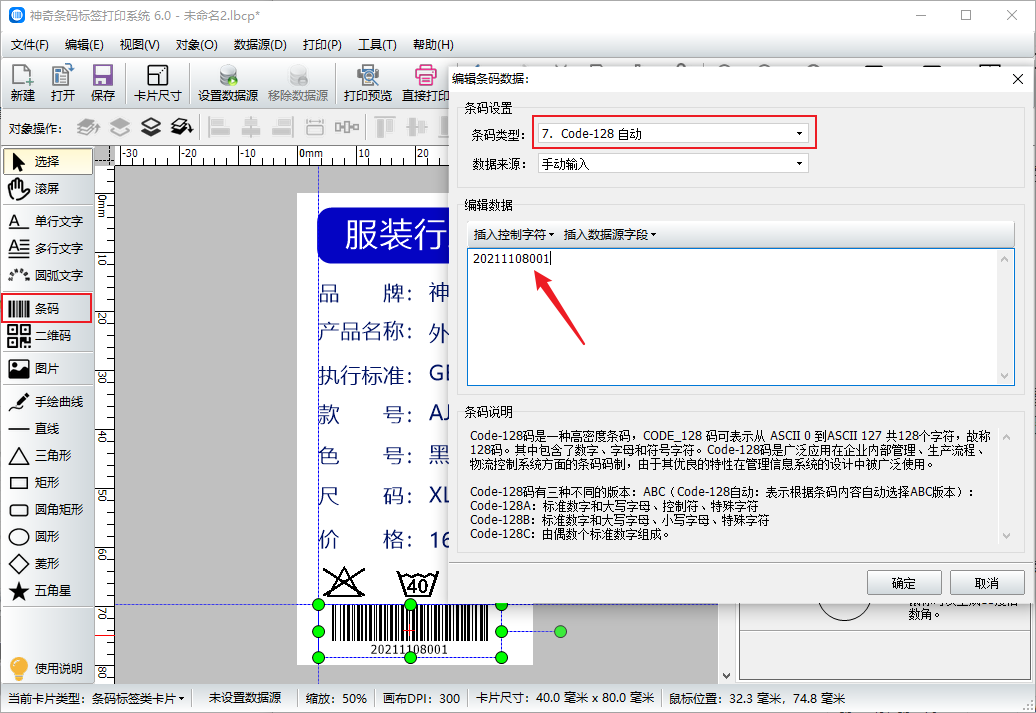This screenshot has height=713, width=1036.
Task: Select the 圆弧文字 arc text tool
Action: tap(48, 276)
